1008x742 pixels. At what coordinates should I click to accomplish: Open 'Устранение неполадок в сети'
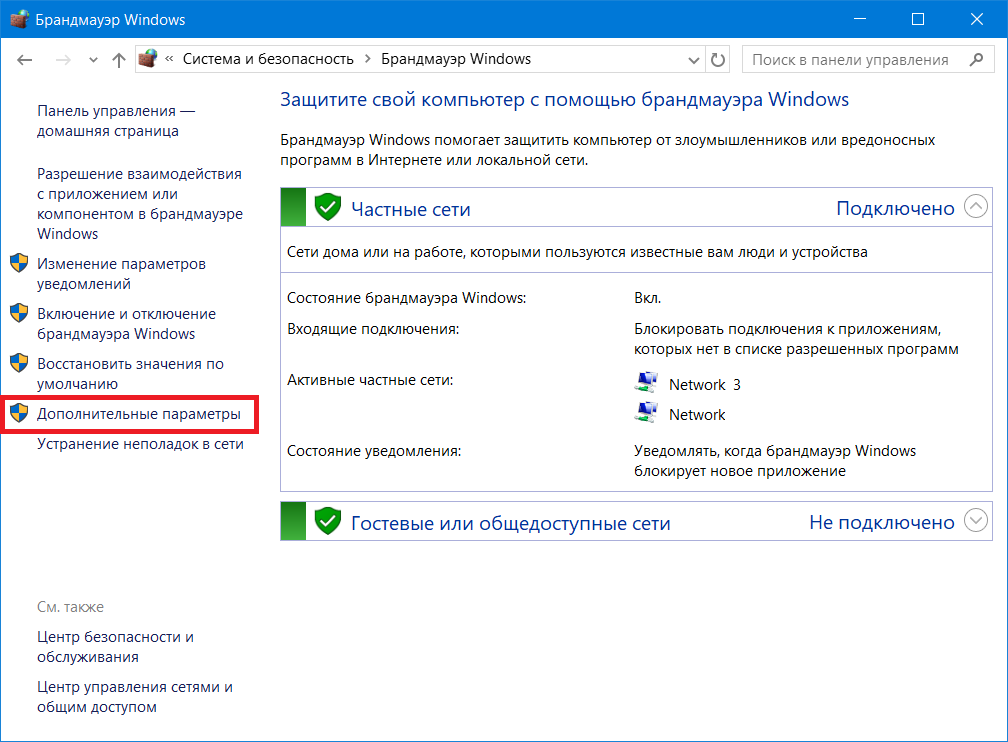[x=140, y=444]
